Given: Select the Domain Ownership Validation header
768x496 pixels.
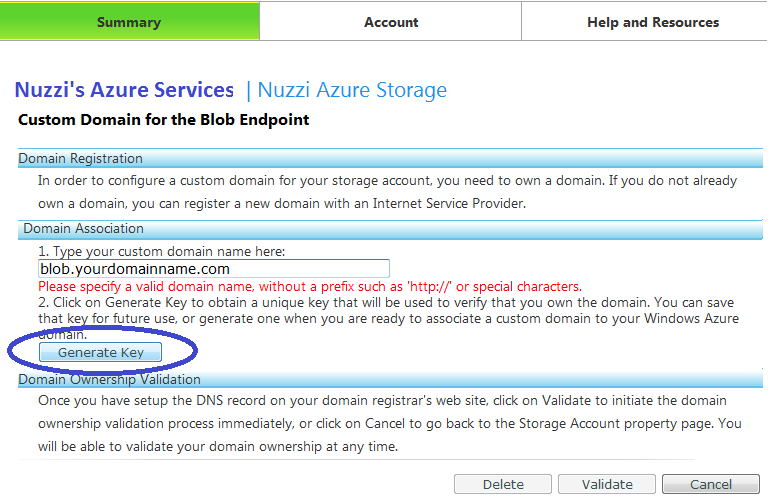Looking at the screenshot, I should 390,379.
